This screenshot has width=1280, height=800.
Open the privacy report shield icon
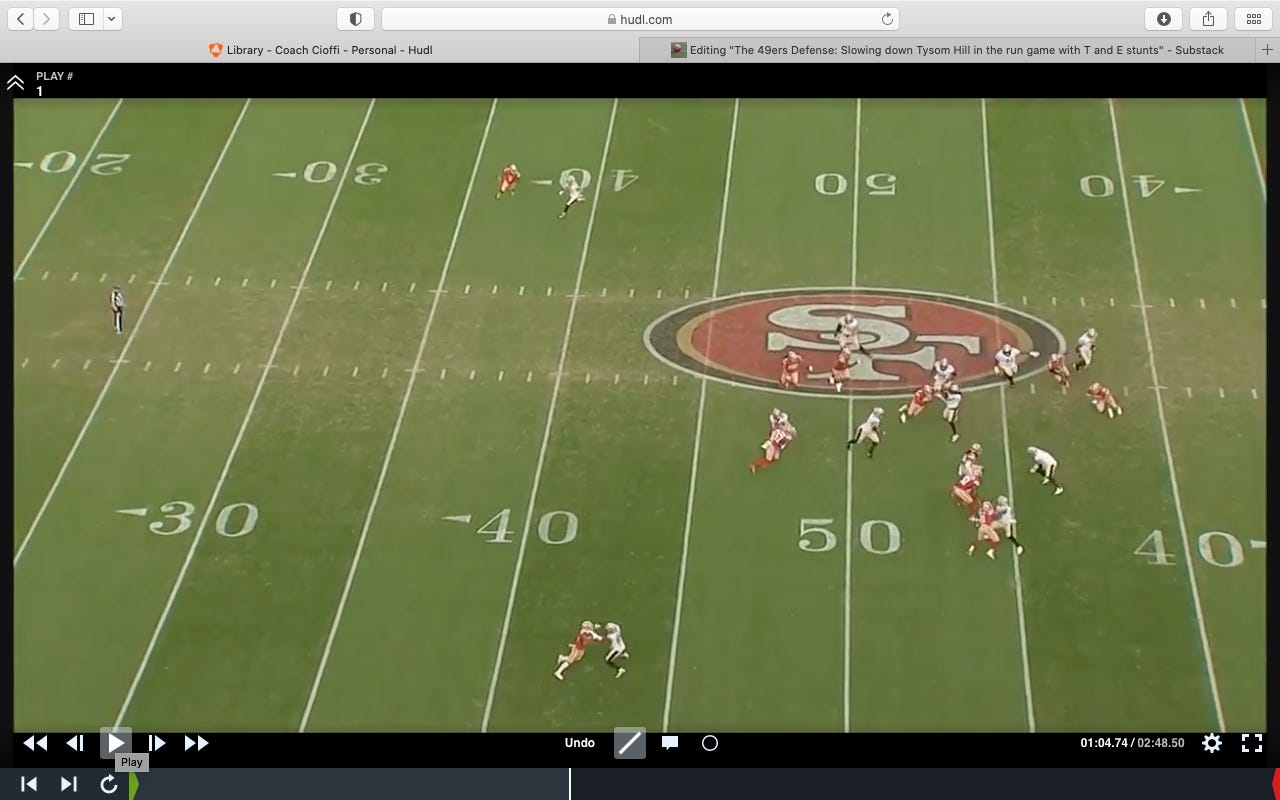[x=355, y=19]
